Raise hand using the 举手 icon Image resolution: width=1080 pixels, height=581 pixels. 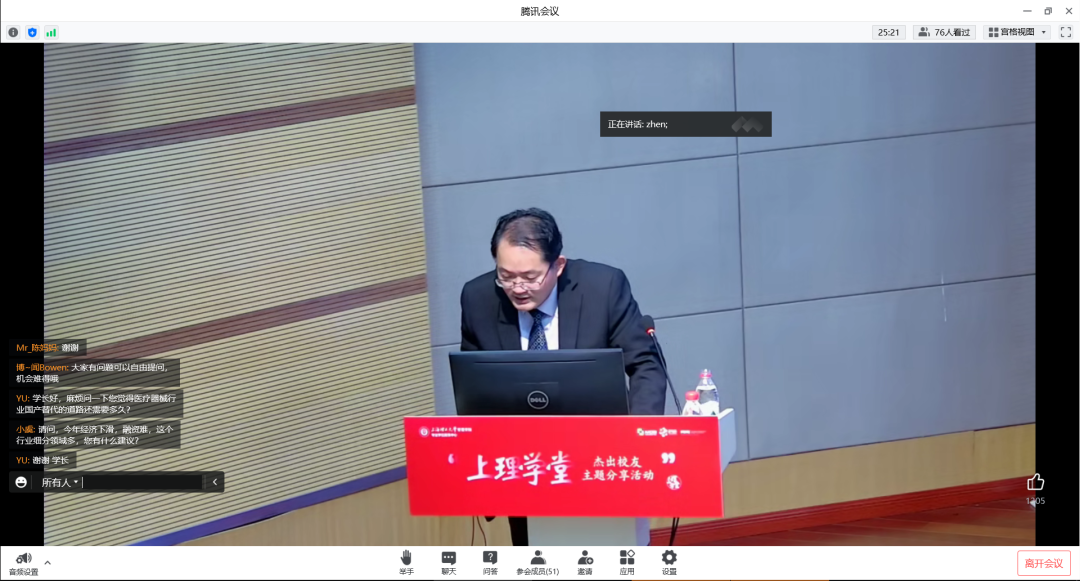pyautogui.click(x=404, y=560)
